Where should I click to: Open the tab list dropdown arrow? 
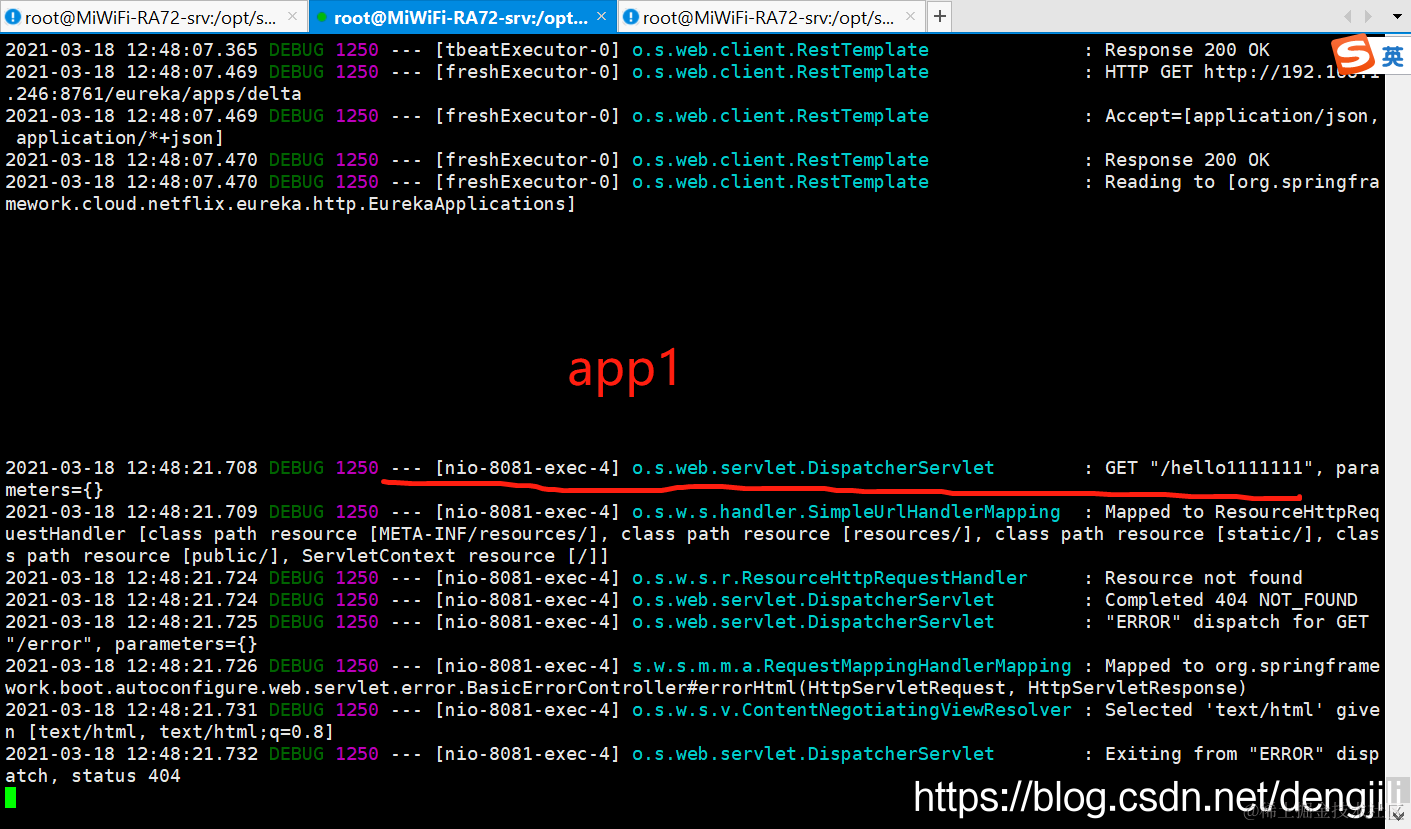pyautogui.click(x=1399, y=17)
